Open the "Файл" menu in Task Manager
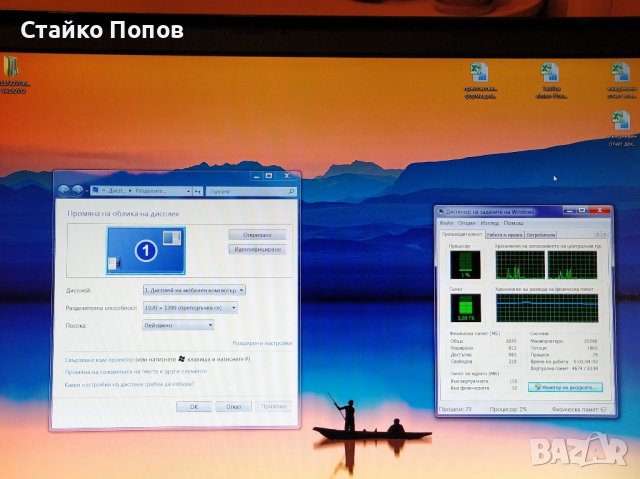Image resolution: width=640 pixels, height=479 pixels. coord(446,223)
